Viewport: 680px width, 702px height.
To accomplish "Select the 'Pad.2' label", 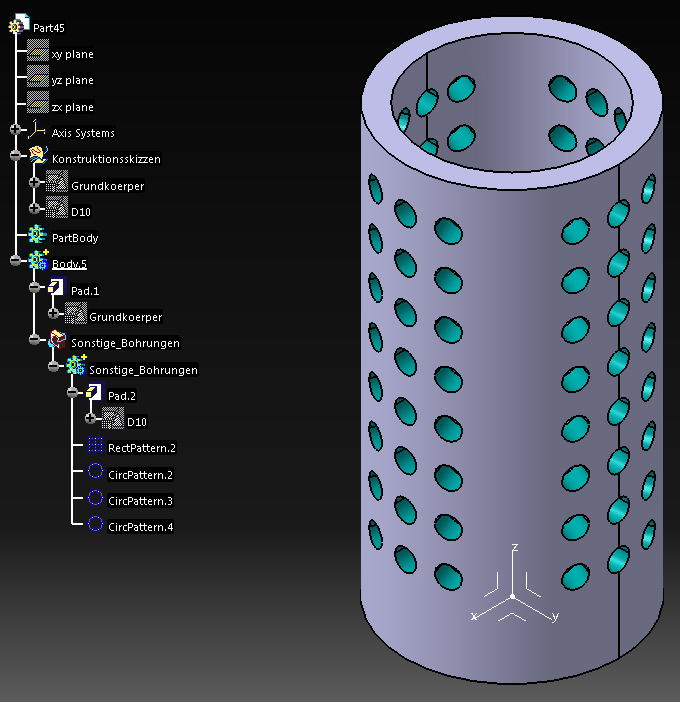I will (122, 396).
